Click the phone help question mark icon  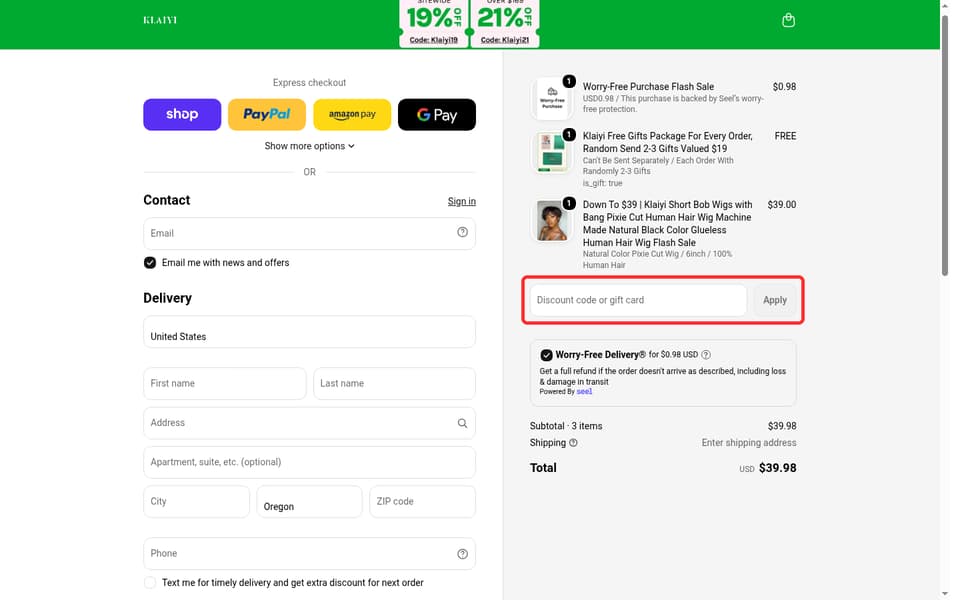(462, 553)
